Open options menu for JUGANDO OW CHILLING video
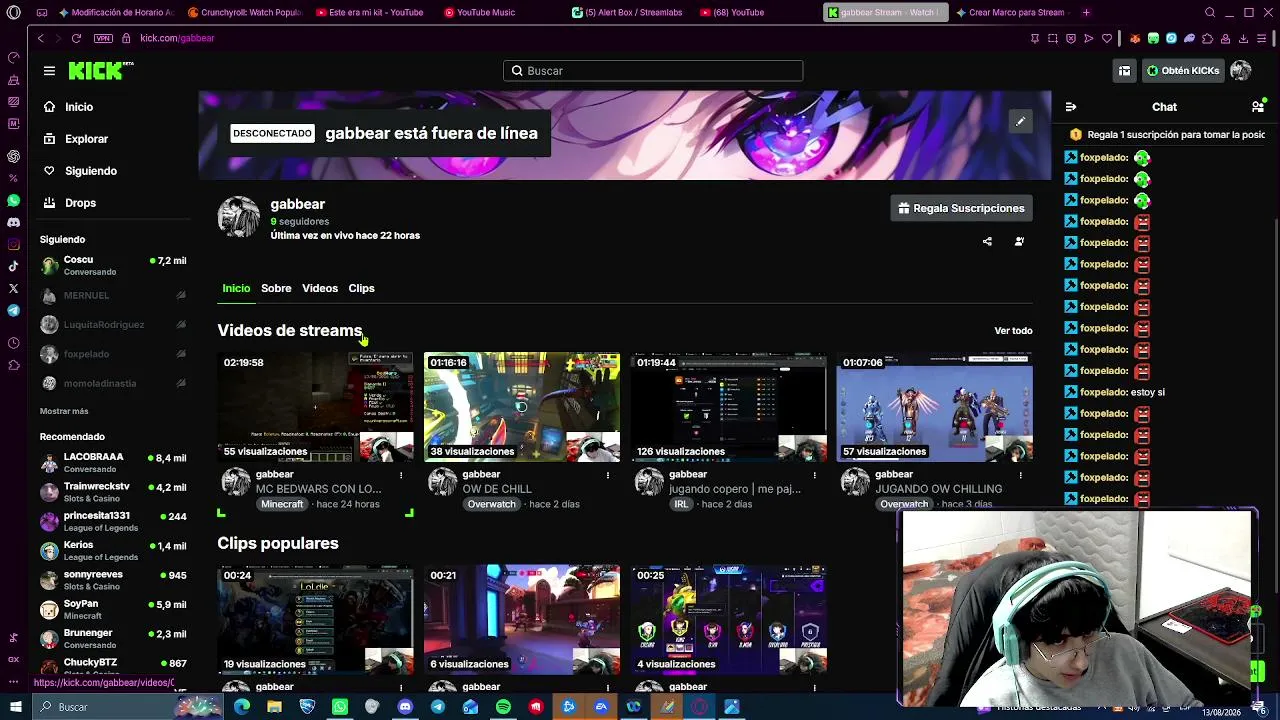Viewport: 1280px width, 720px height. coord(1020,475)
